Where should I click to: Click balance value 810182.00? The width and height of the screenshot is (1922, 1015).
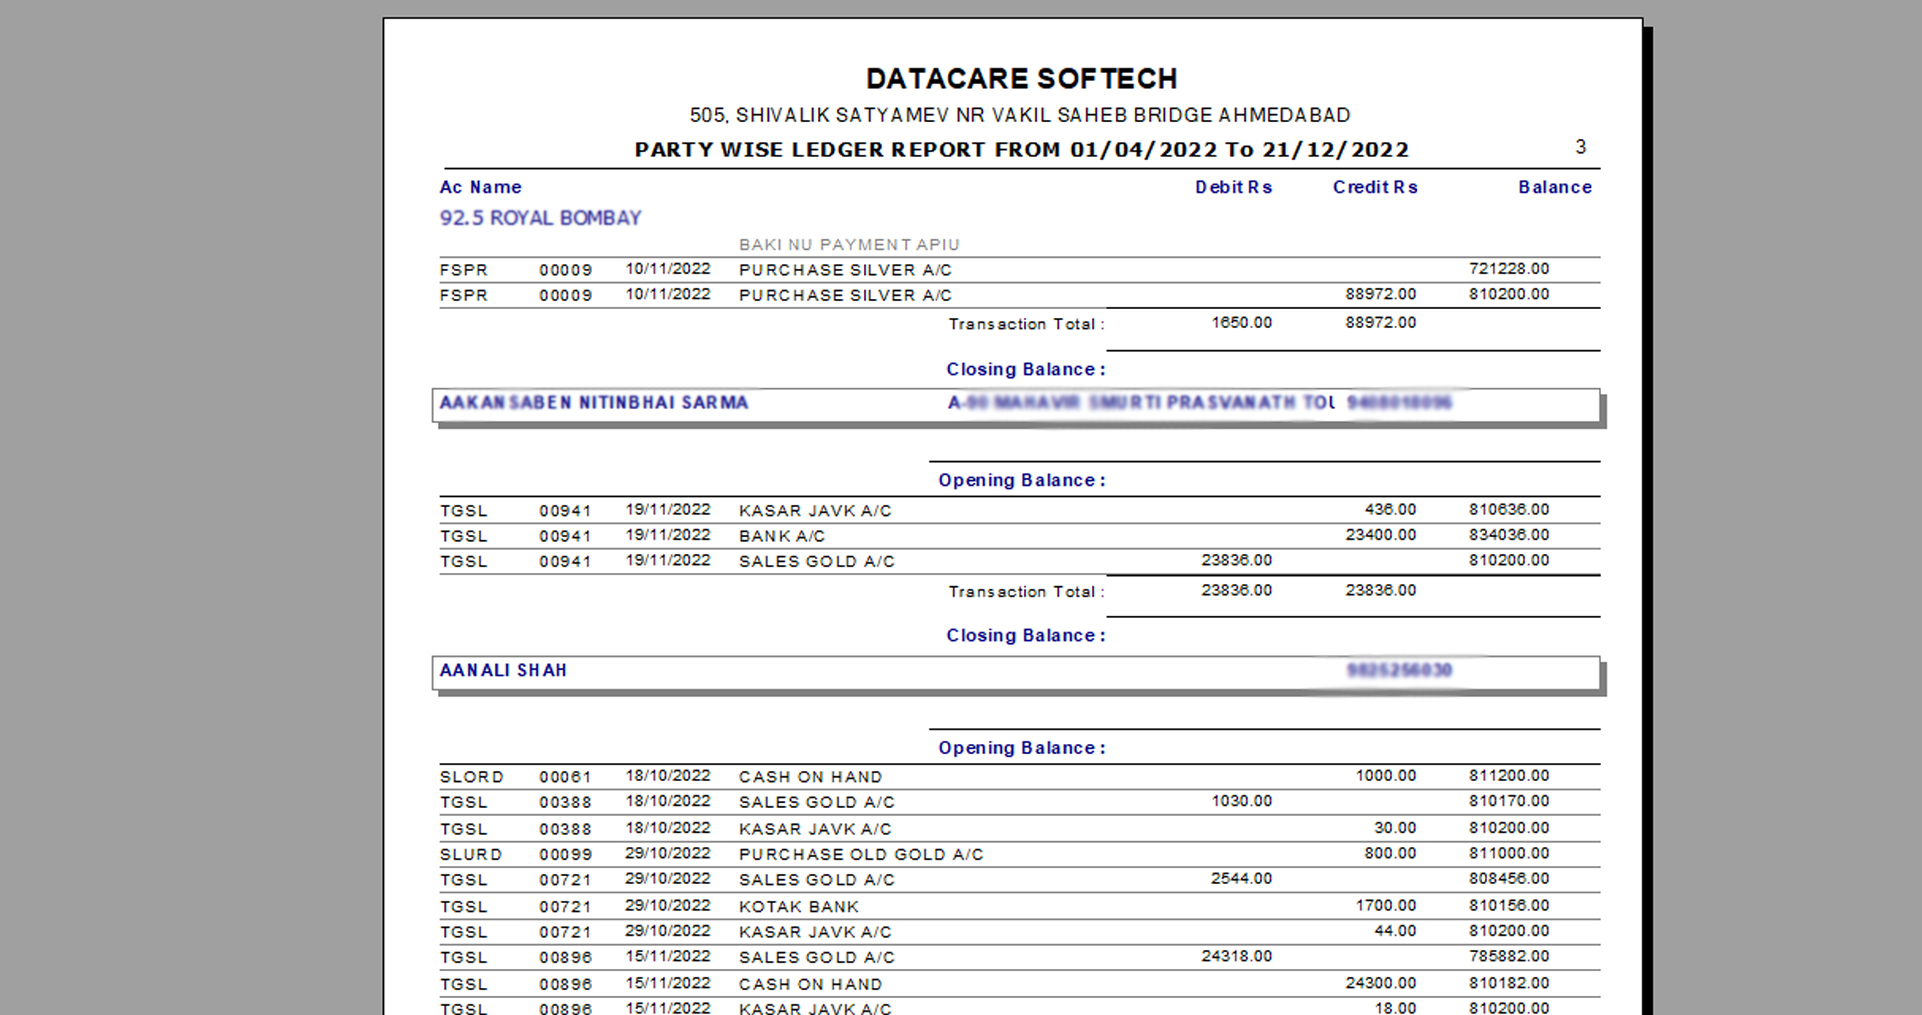[1509, 984]
